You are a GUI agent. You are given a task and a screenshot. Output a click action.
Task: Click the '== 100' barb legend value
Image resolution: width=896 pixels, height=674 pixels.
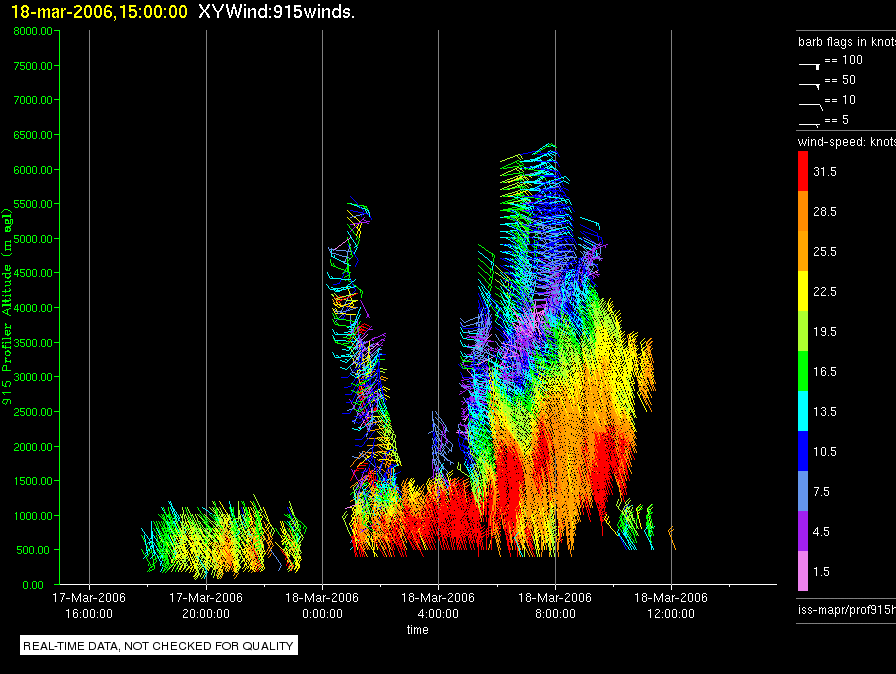click(x=843, y=60)
